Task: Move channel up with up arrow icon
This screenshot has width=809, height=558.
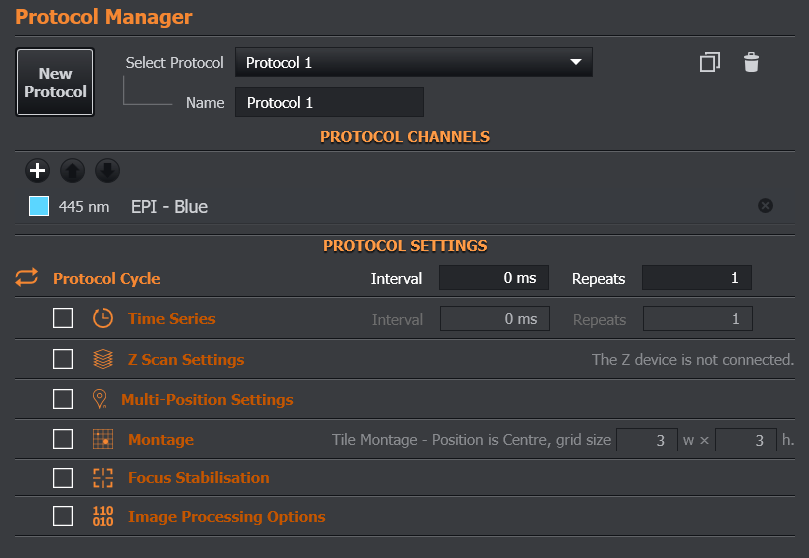Action: (72, 171)
